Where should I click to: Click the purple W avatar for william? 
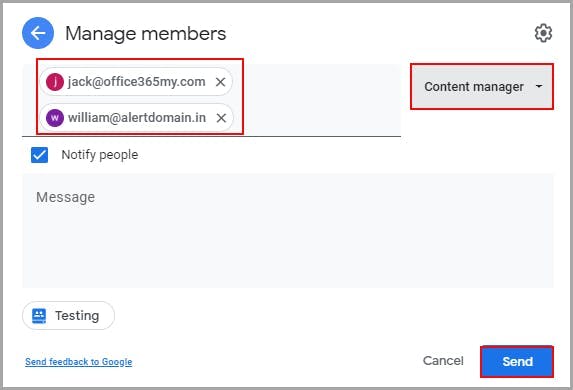click(55, 118)
